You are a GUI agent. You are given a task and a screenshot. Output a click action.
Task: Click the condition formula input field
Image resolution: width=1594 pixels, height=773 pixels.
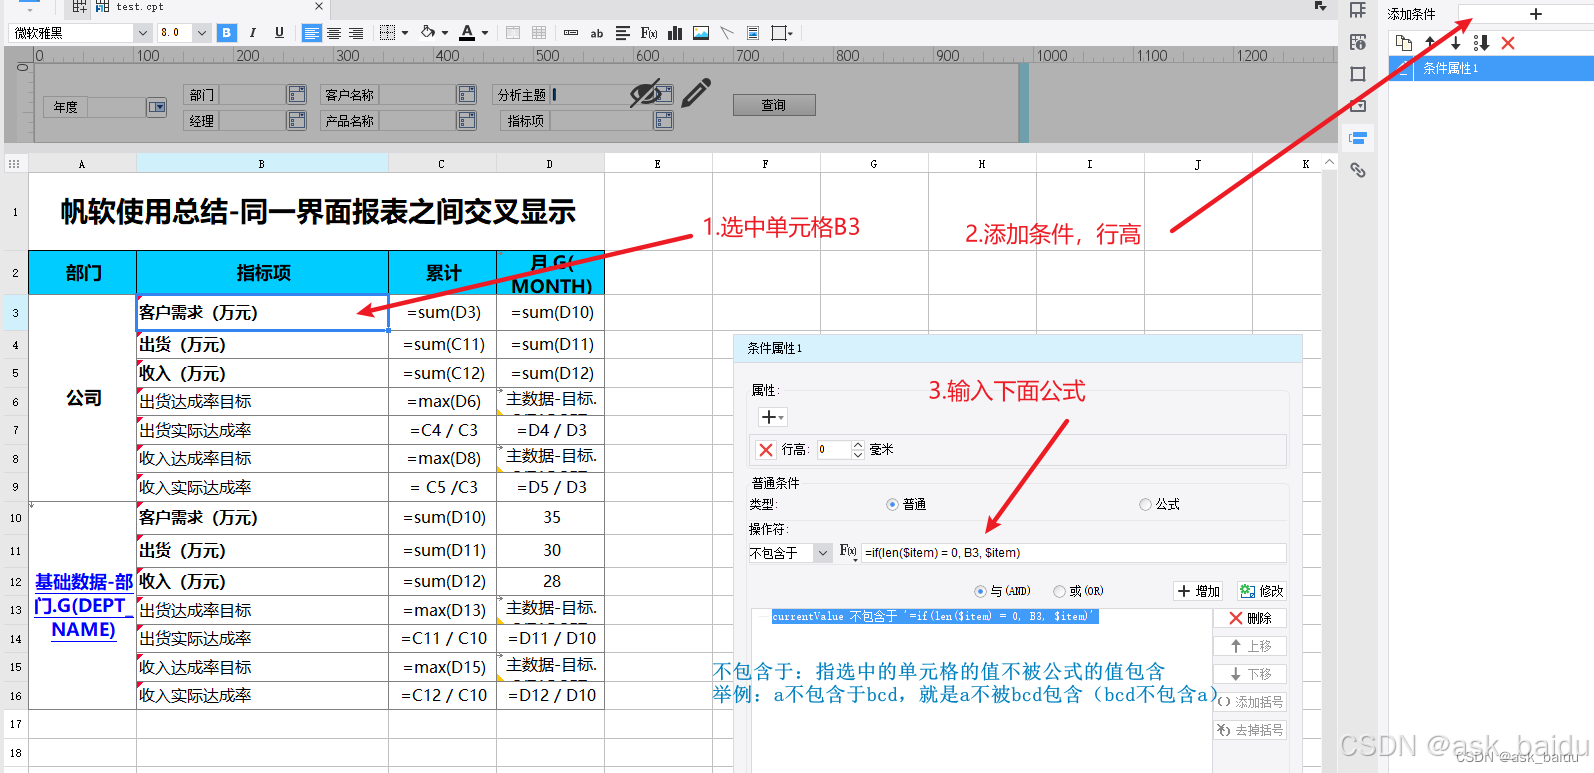click(x=1074, y=553)
